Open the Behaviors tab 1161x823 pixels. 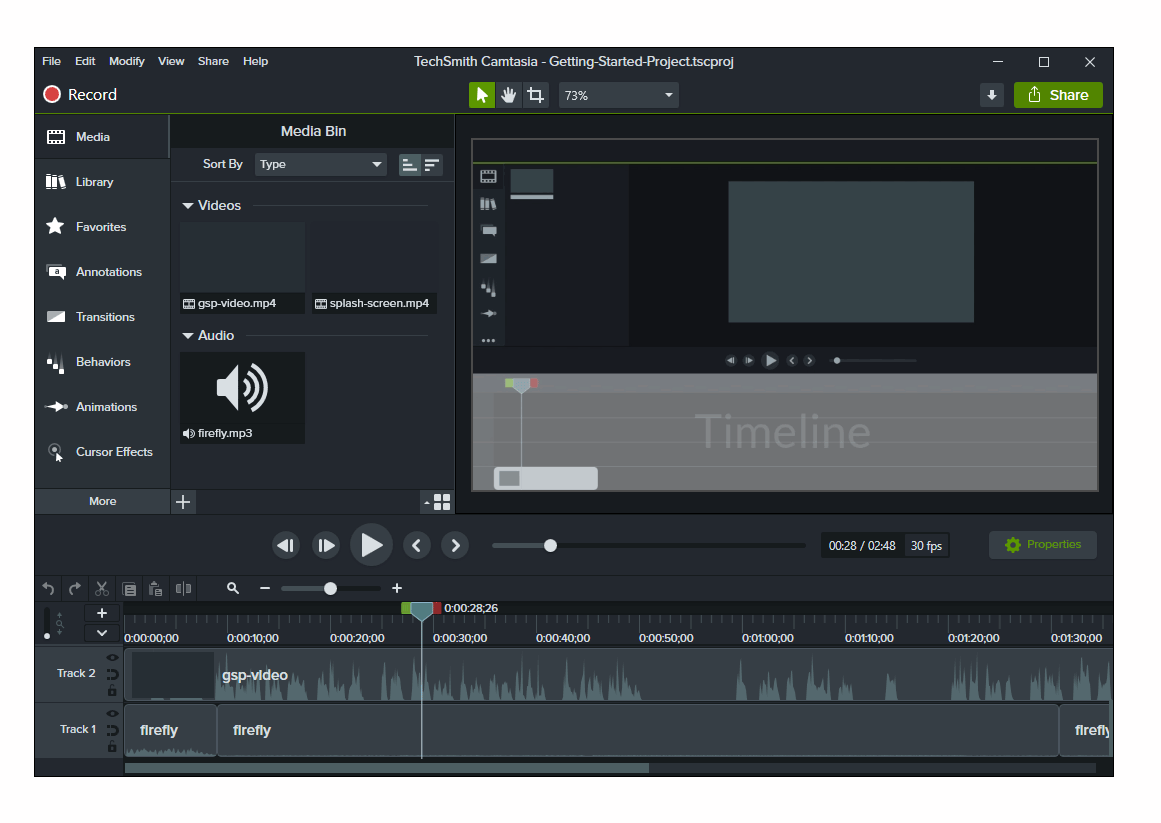click(102, 362)
